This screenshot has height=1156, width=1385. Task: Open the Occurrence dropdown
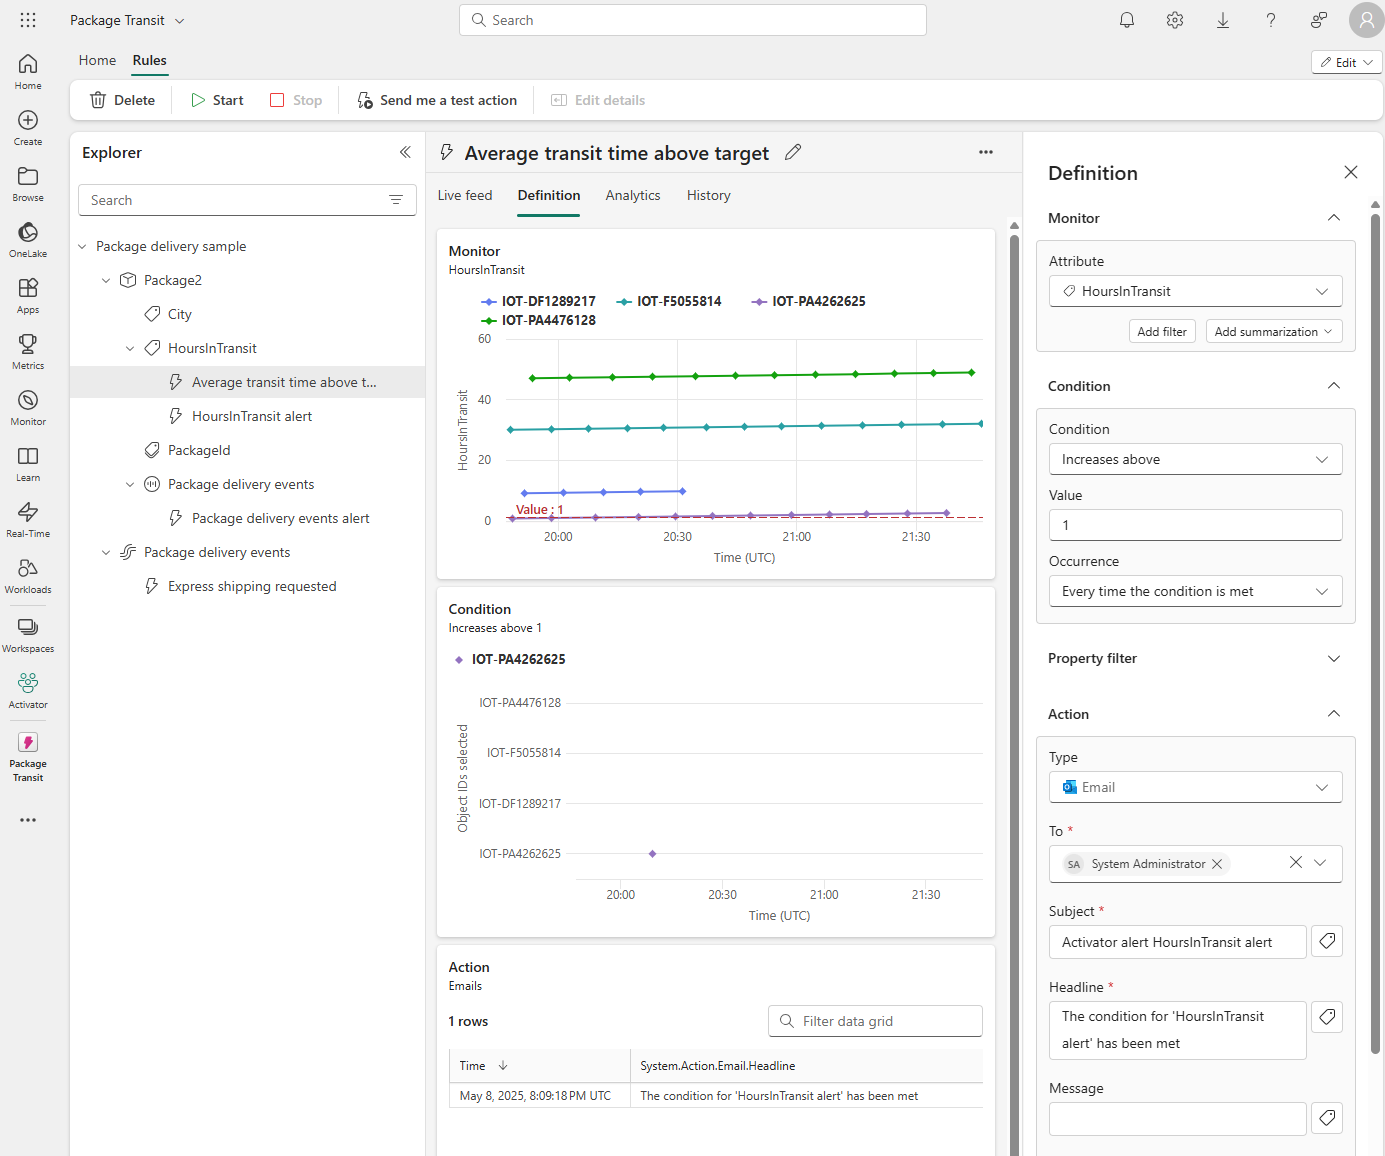pos(1195,591)
